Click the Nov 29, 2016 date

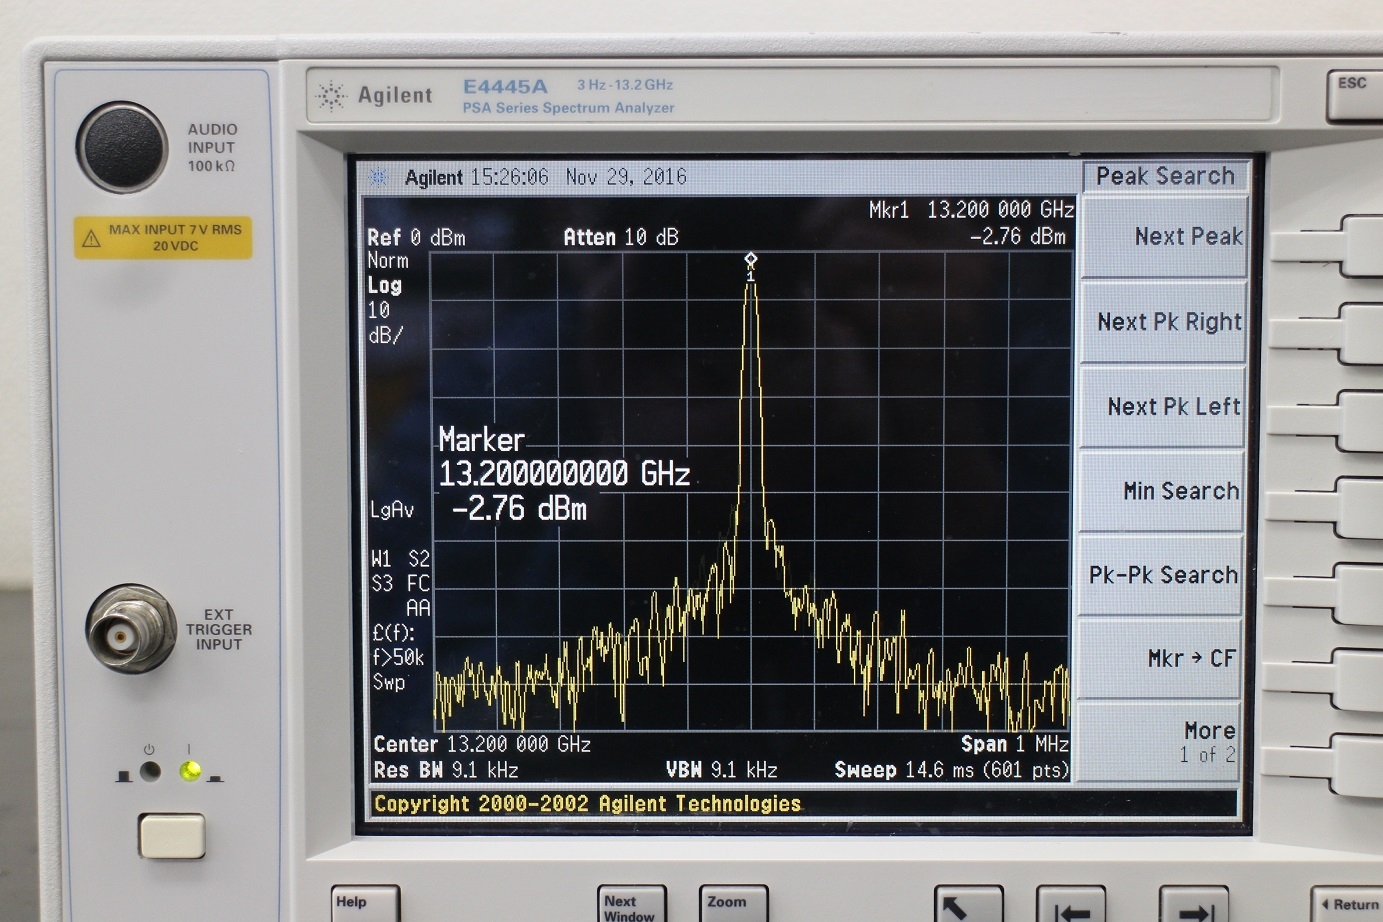pos(626,177)
